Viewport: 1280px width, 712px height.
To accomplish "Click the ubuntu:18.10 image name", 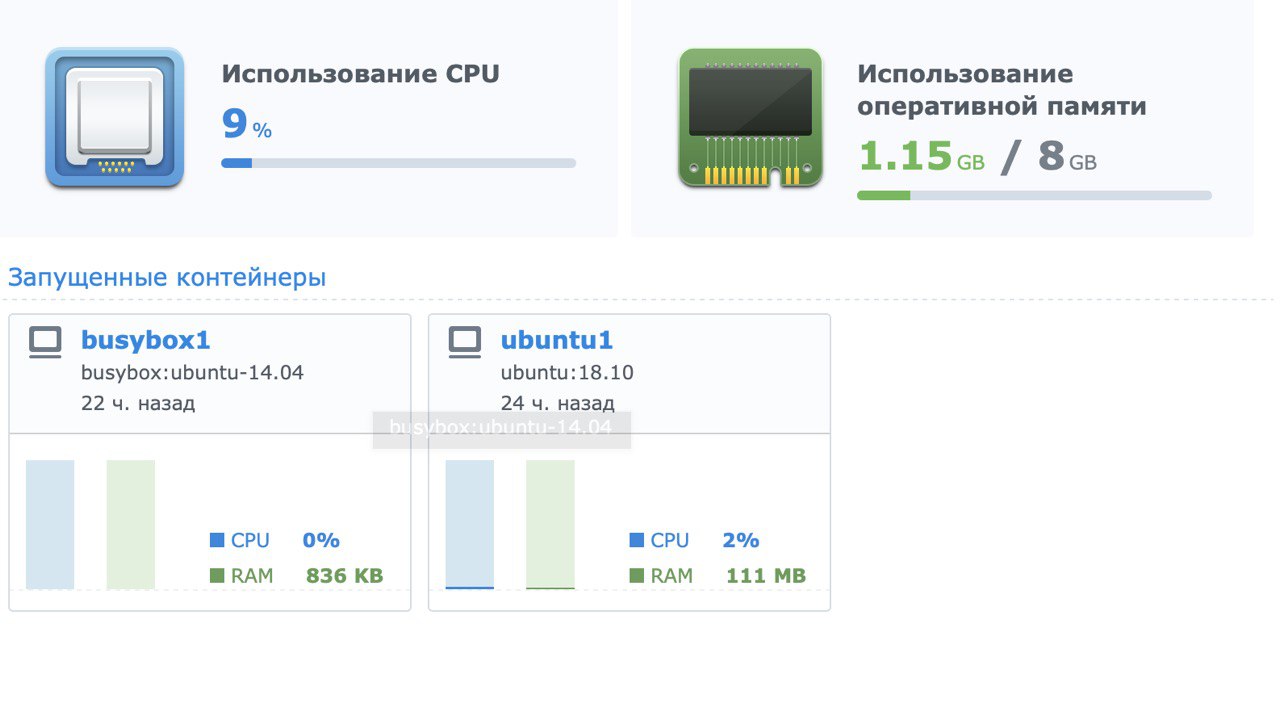I will tap(567, 373).
